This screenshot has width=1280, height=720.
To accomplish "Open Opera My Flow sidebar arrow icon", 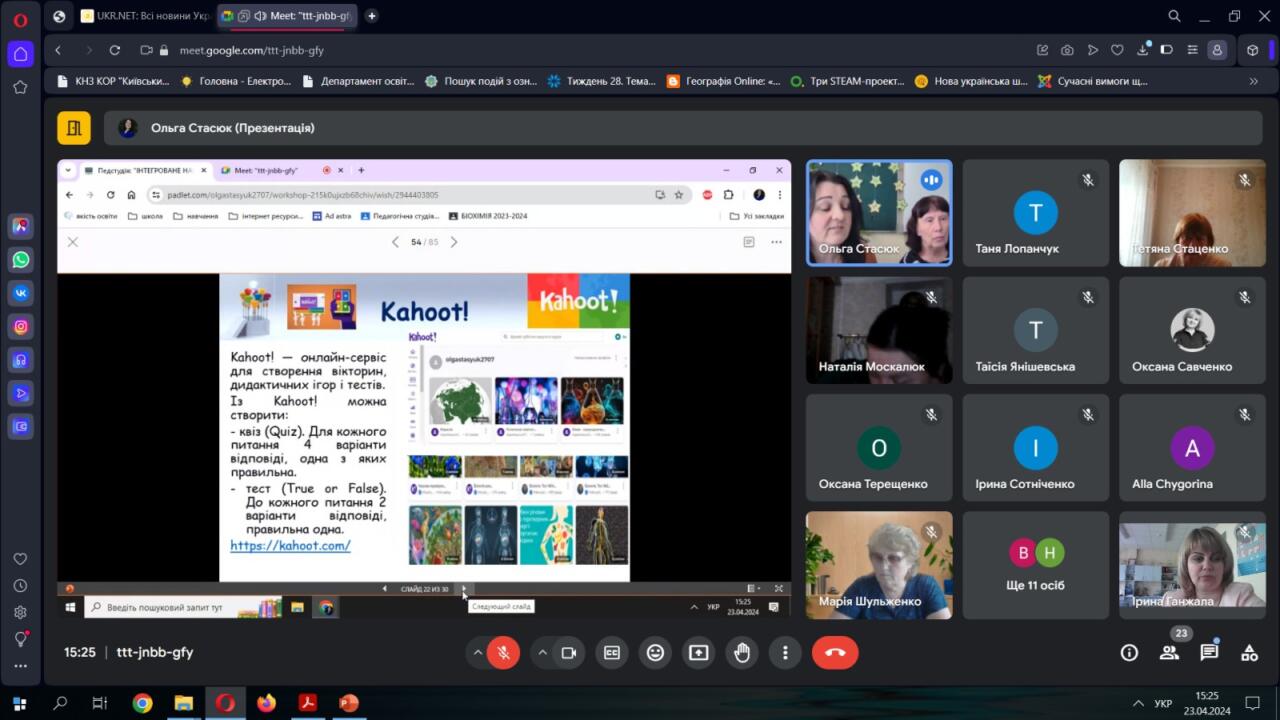I will [x=20, y=393].
